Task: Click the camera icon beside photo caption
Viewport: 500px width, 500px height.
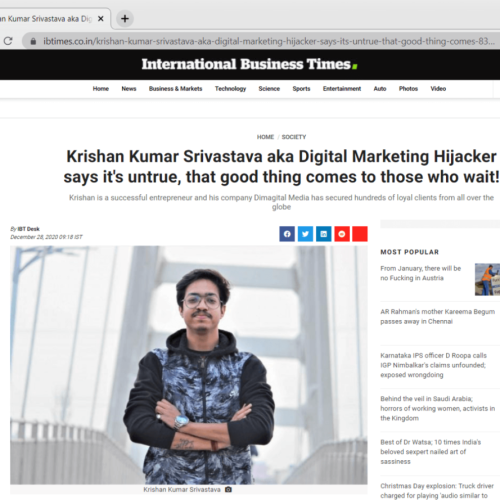Action: (x=228, y=489)
